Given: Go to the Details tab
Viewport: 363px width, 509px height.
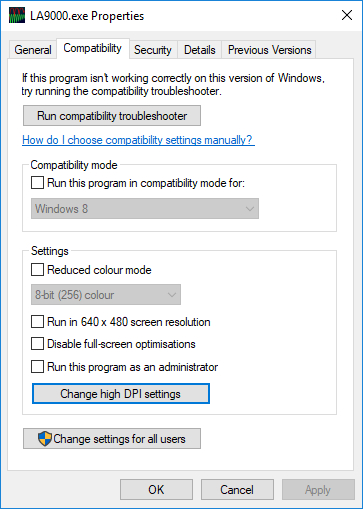Looking at the screenshot, I should tap(200, 50).
